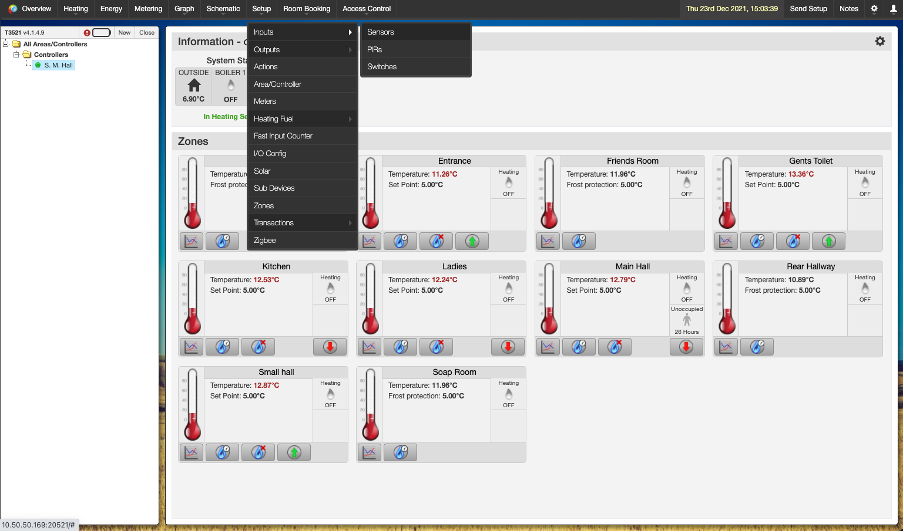Click the Ladies zone heating flame indicator
The height and width of the screenshot is (532, 904).
[x=508, y=288]
